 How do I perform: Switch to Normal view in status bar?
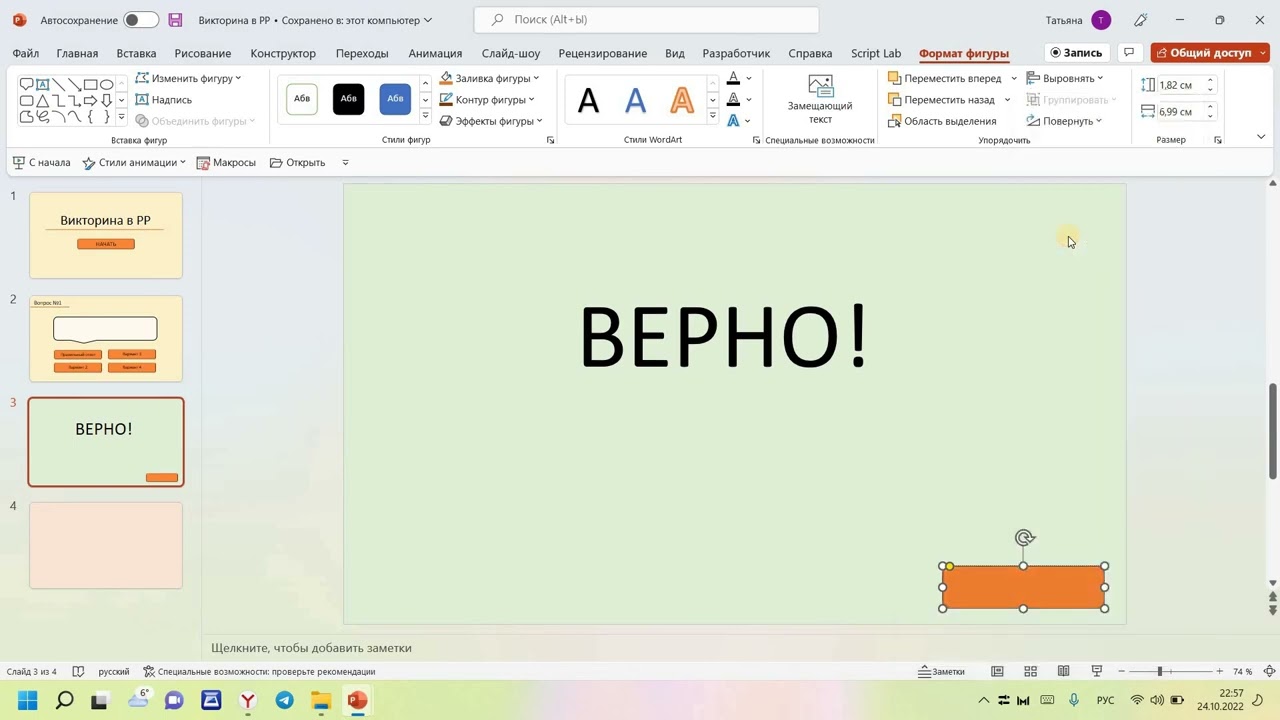pos(997,672)
